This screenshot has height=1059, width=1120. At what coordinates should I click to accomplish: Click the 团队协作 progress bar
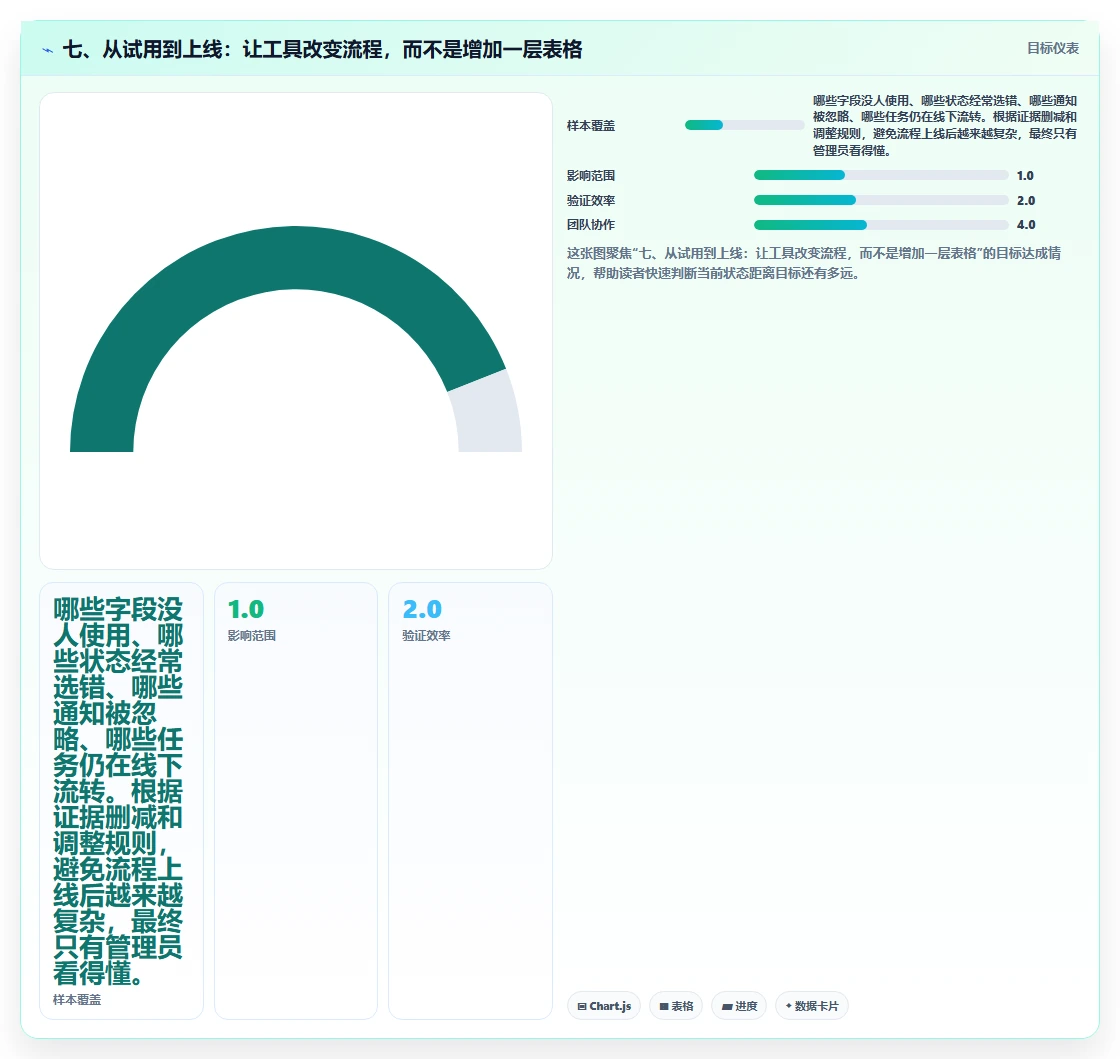(x=881, y=225)
